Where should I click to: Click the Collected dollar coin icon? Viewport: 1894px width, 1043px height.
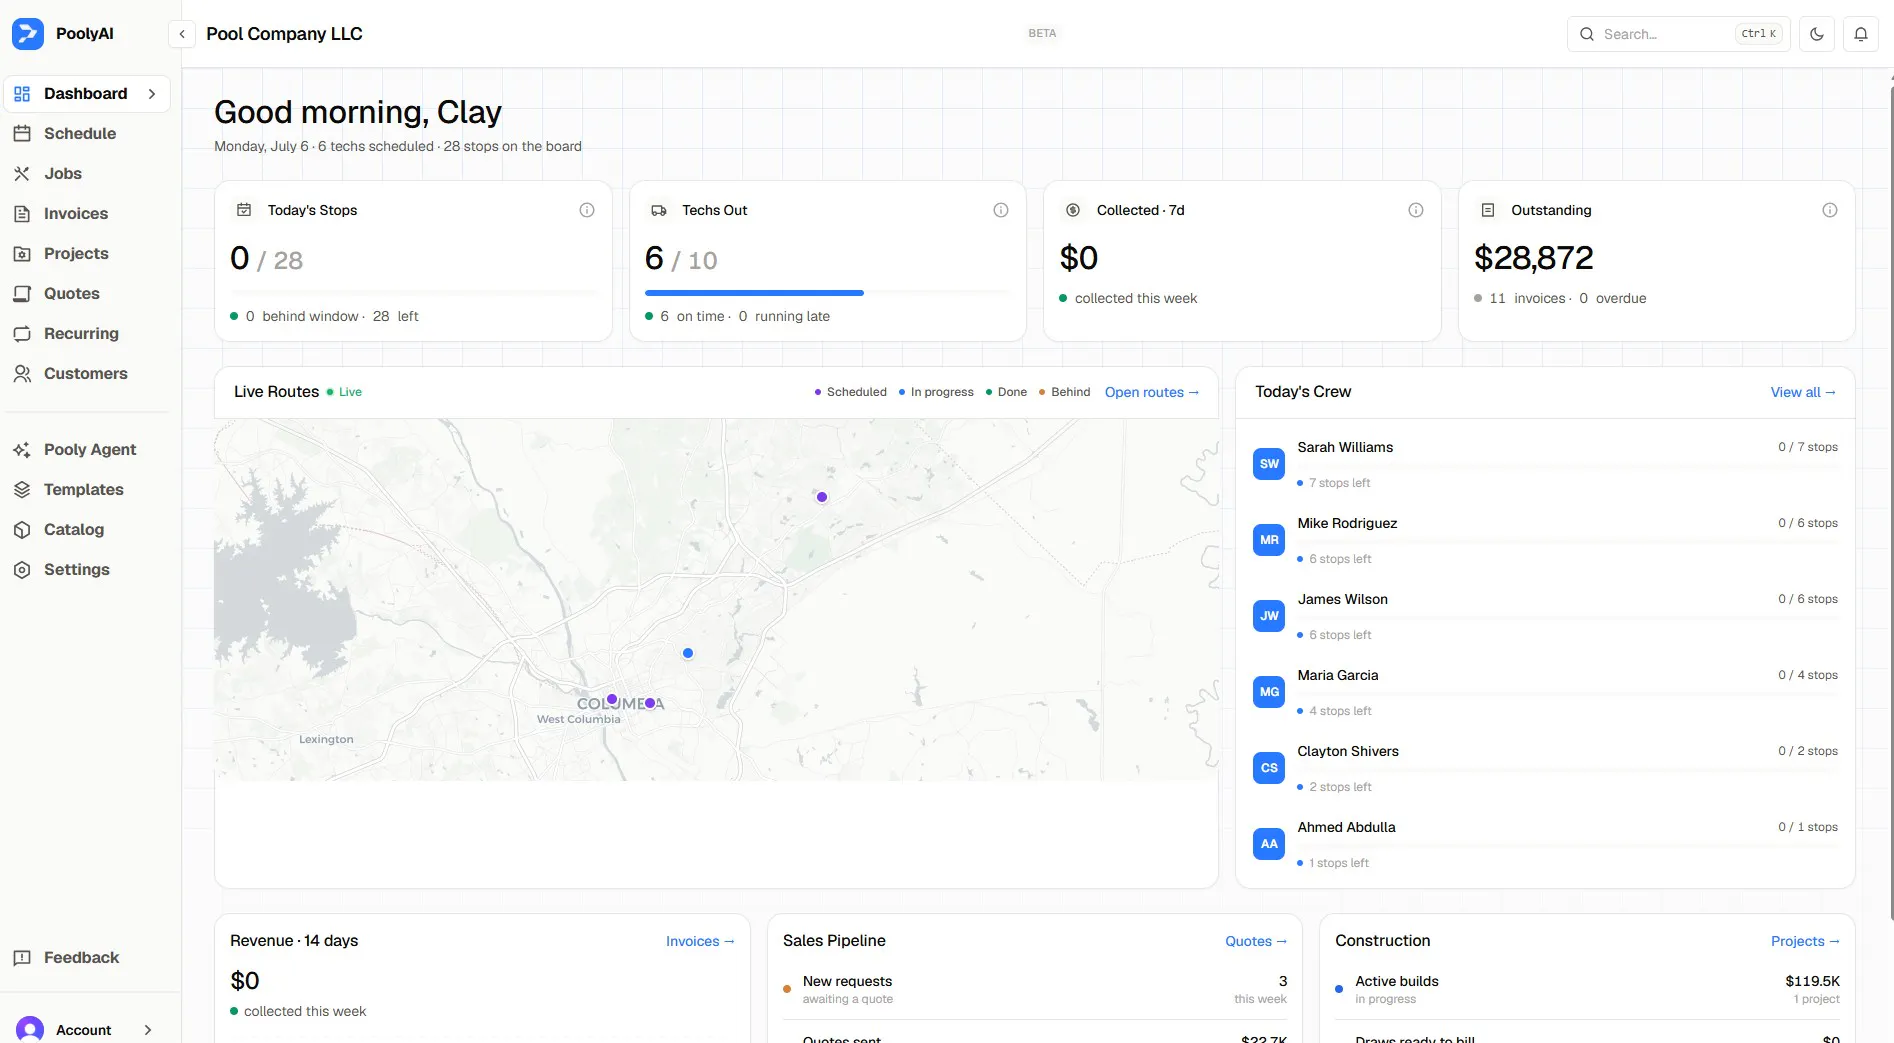point(1073,210)
